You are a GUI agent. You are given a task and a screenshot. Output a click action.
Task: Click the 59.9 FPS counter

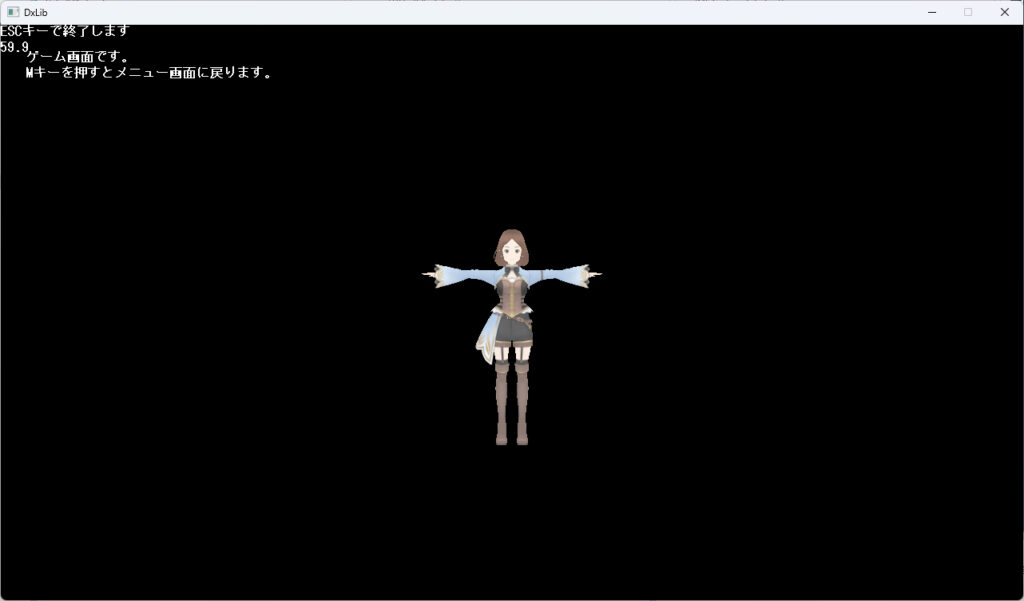click(x=14, y=47)
